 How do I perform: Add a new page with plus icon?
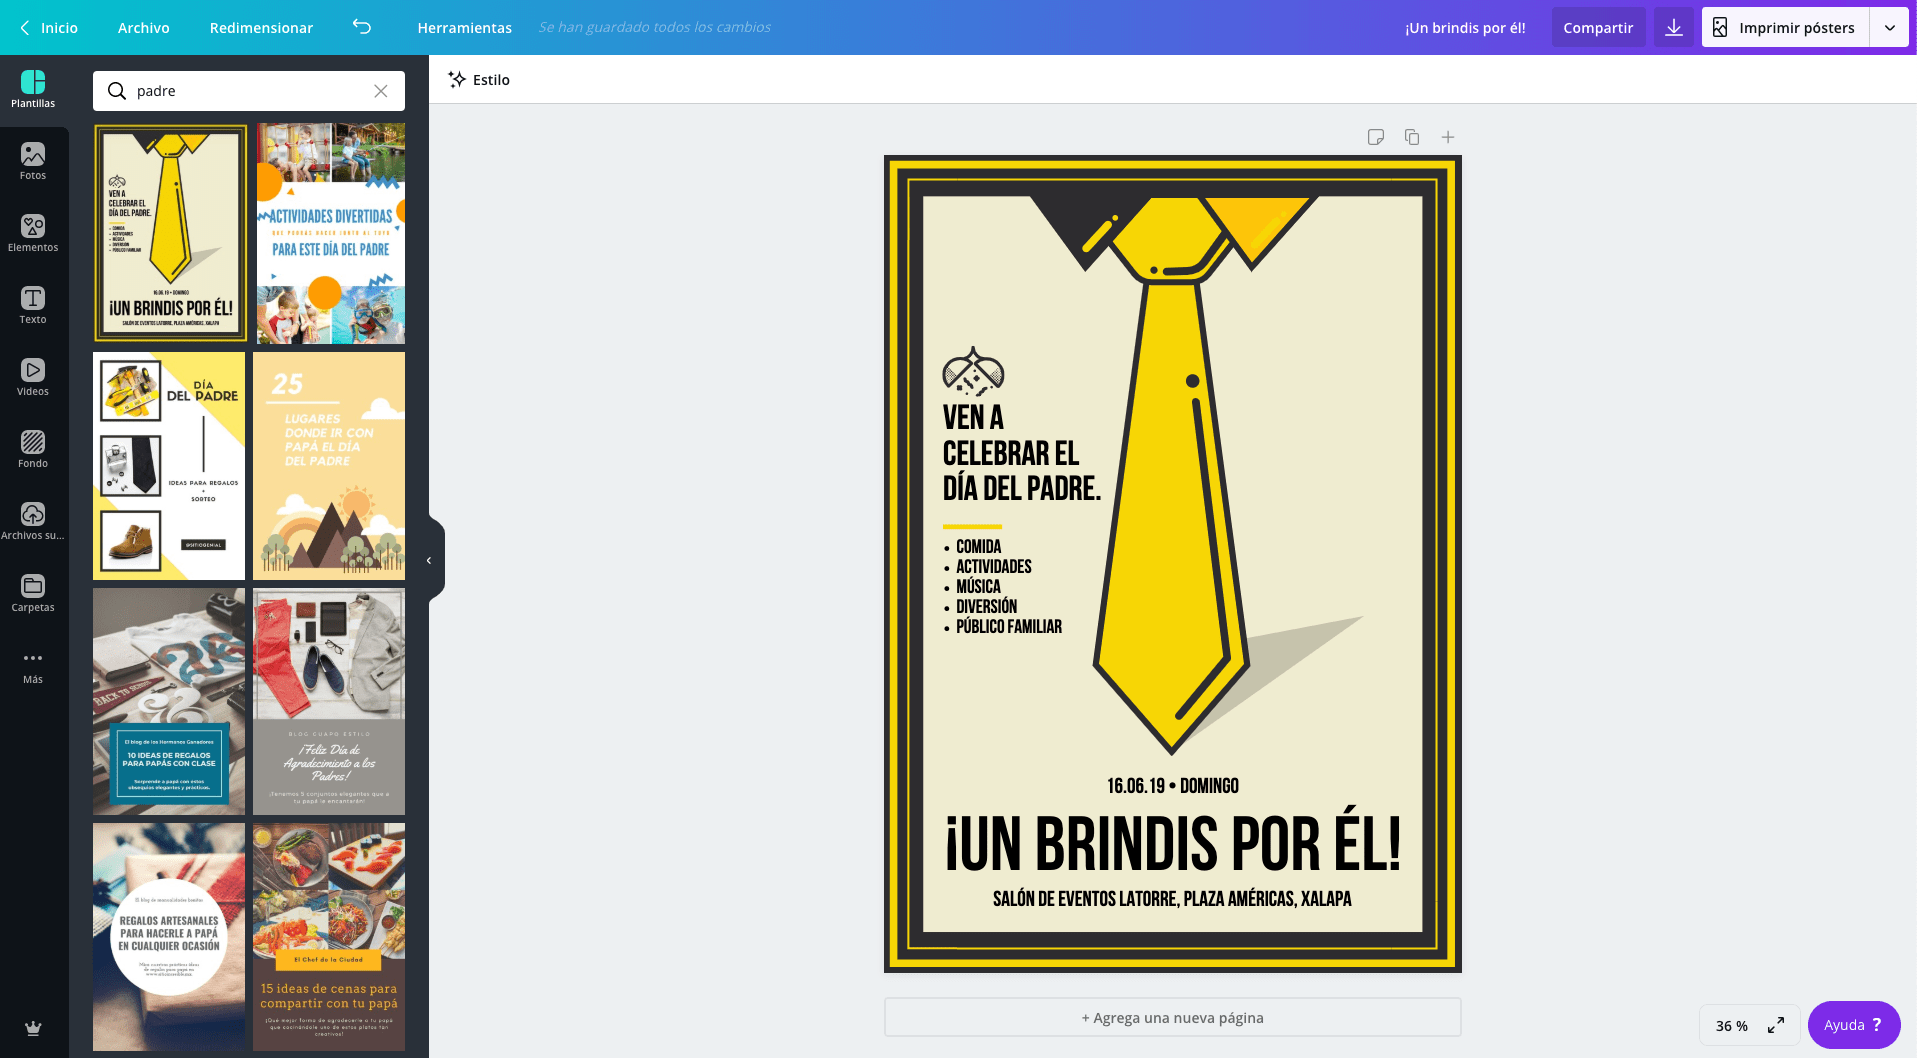(1448, 137)
